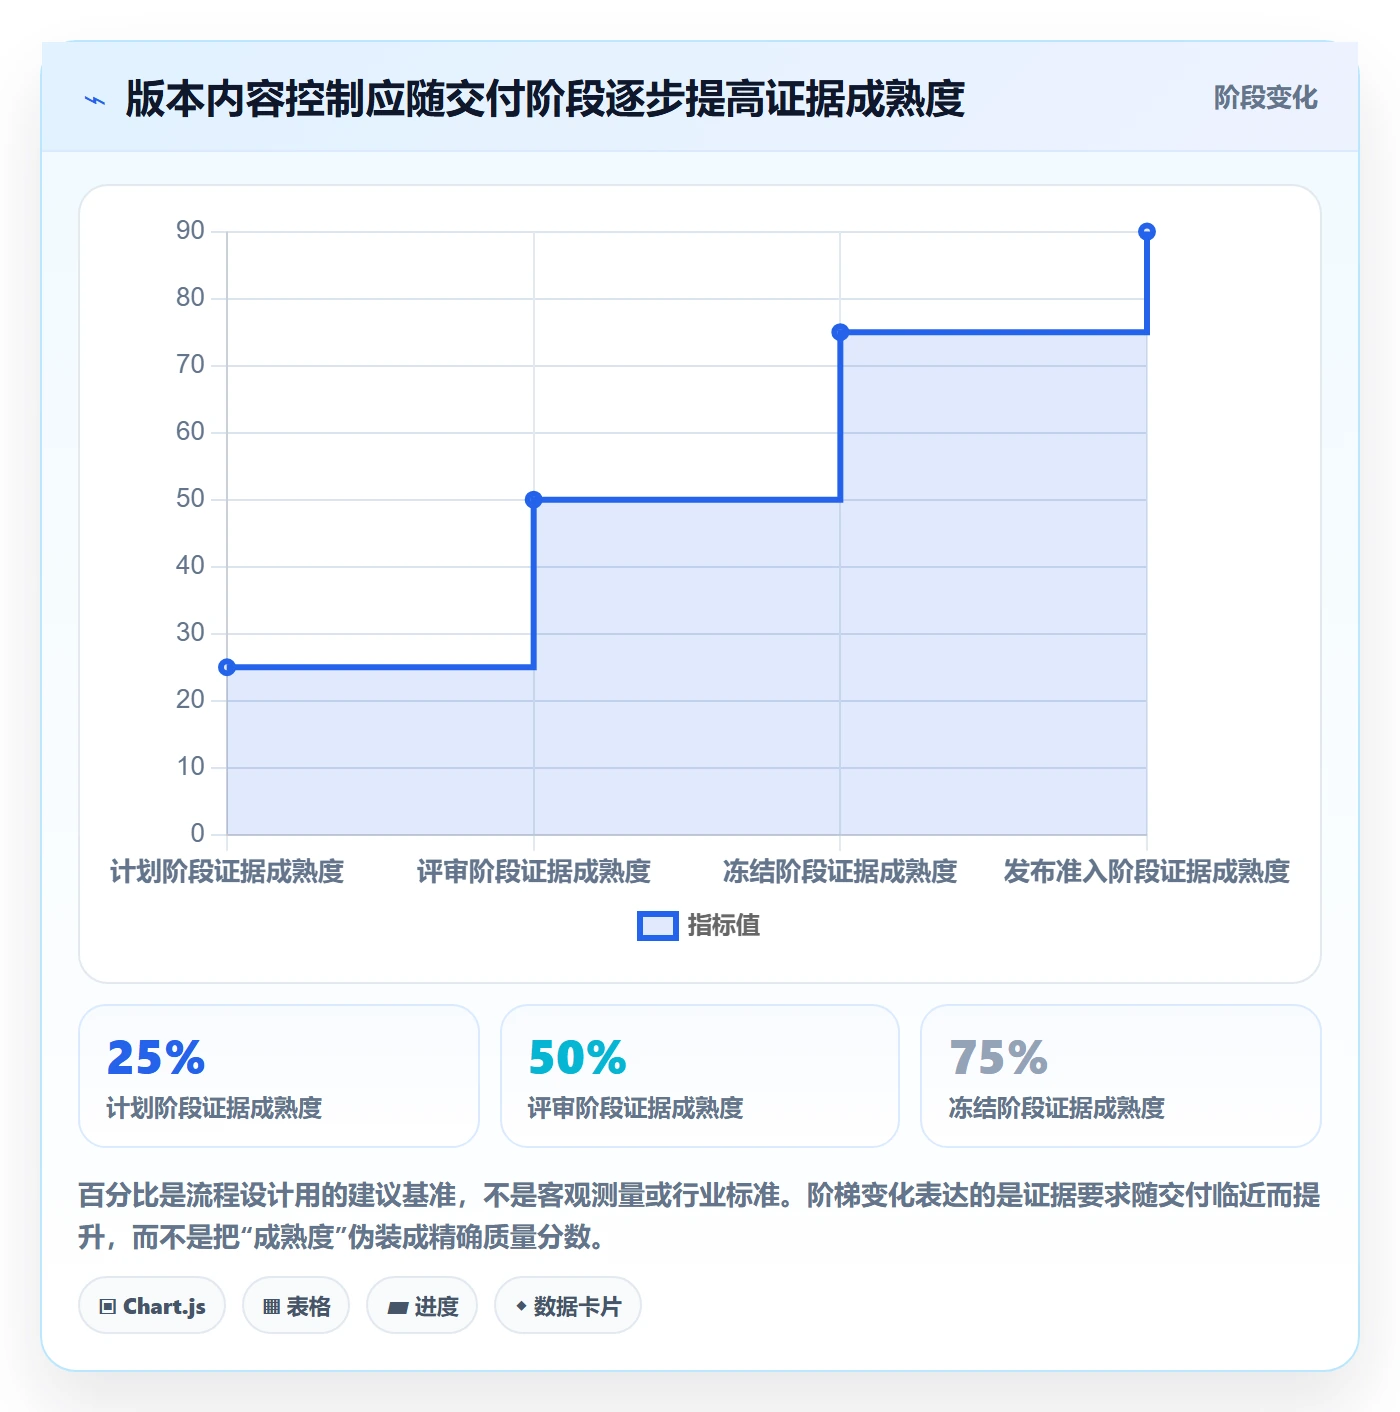Click the title 版本内容控制应随交付阶段逐步提高证据成熟度
Screen dimensions: 1400x1412
click(x=545, y=99)
